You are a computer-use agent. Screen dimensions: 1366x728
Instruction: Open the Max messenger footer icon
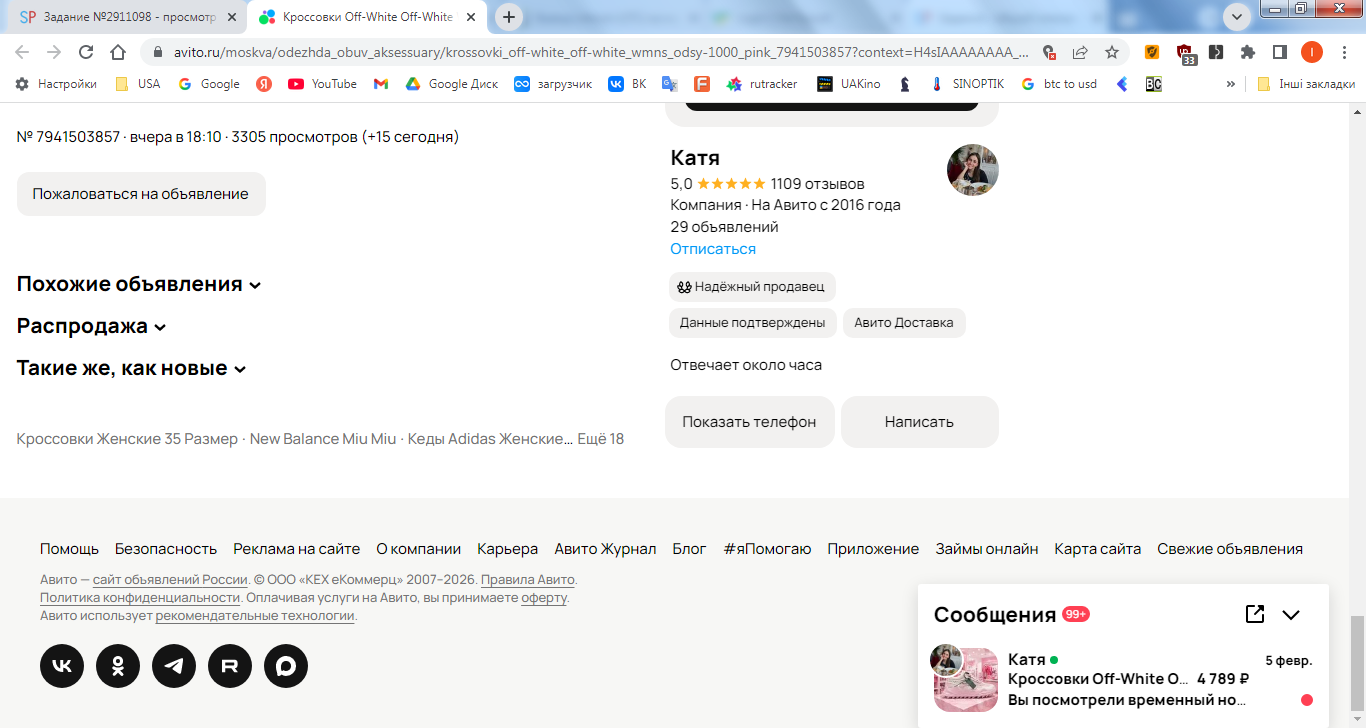pos(286,666)
